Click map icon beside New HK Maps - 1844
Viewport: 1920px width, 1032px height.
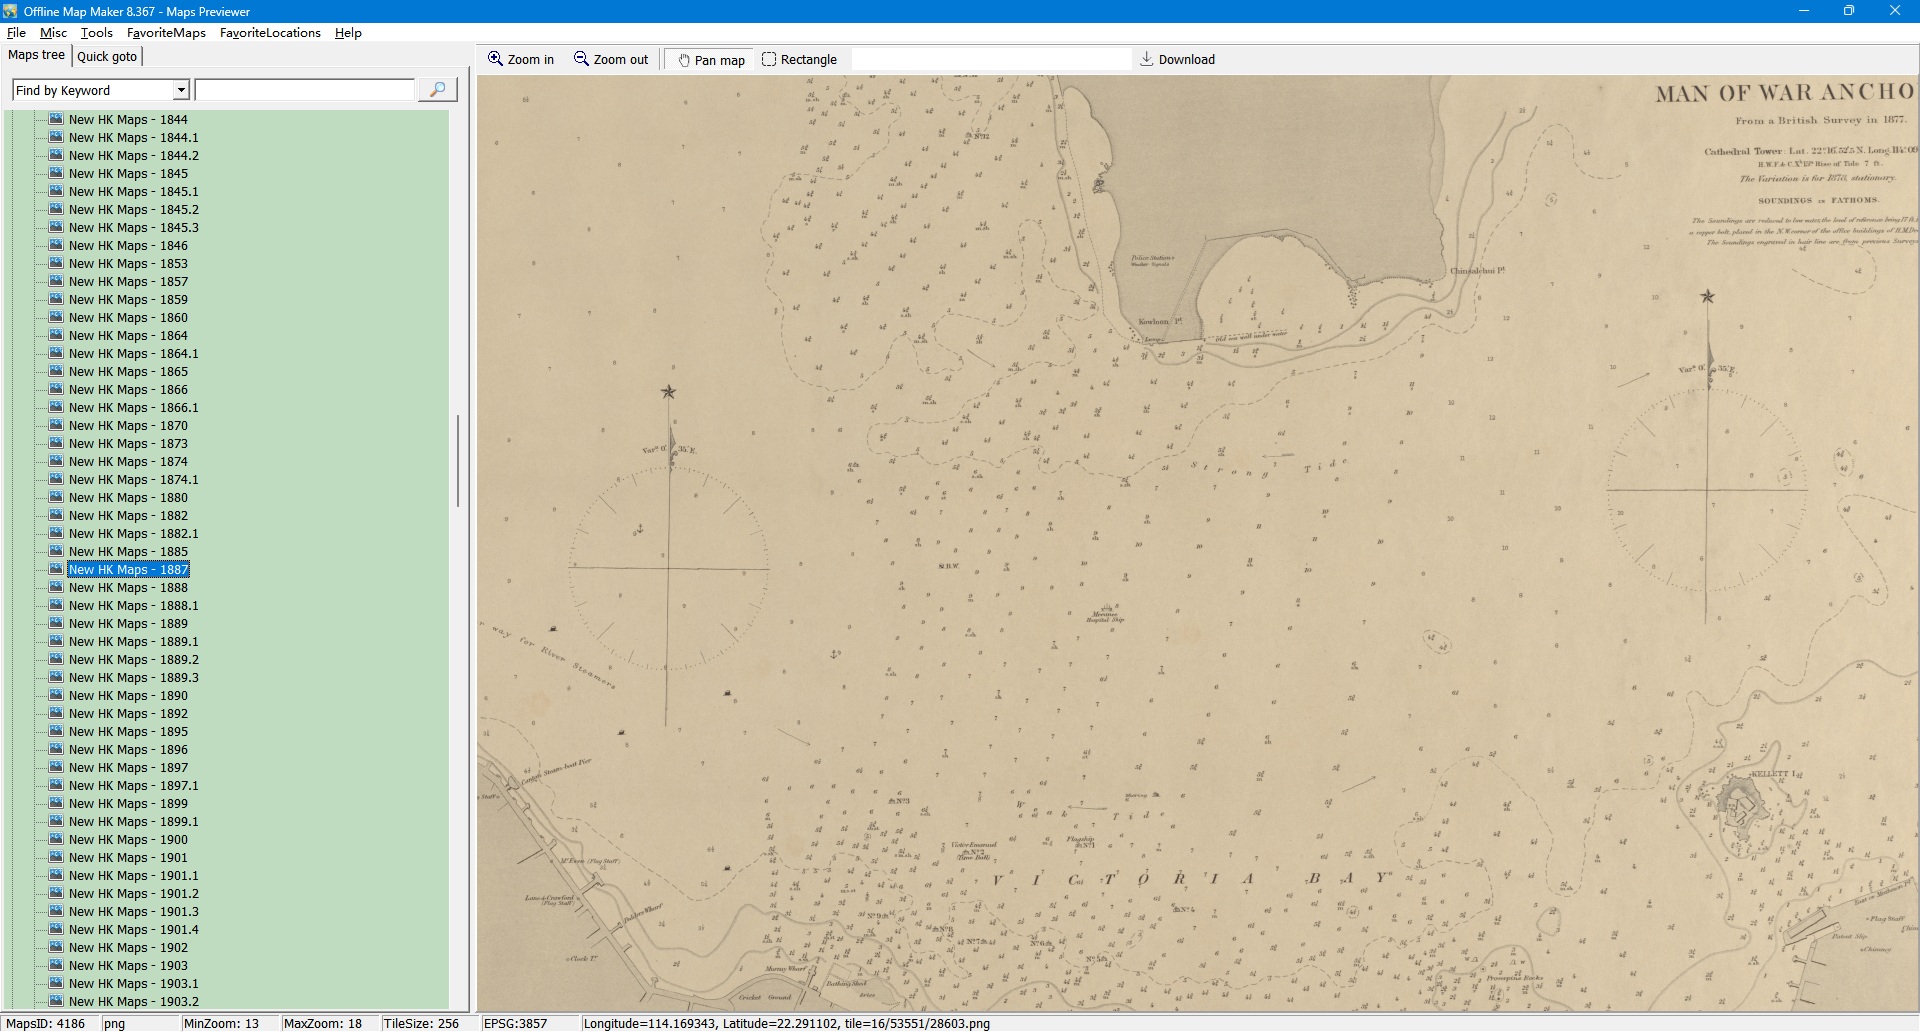[x=56, y=119]
